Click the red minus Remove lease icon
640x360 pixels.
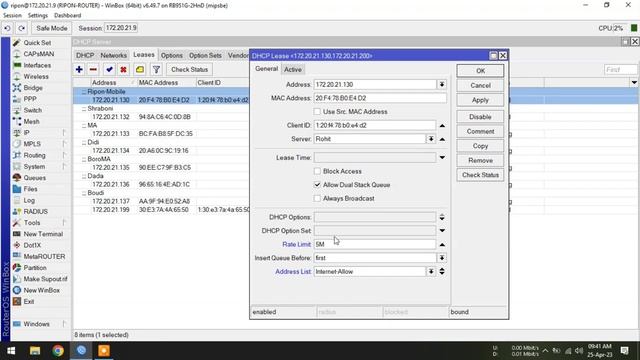pos(93,69)
